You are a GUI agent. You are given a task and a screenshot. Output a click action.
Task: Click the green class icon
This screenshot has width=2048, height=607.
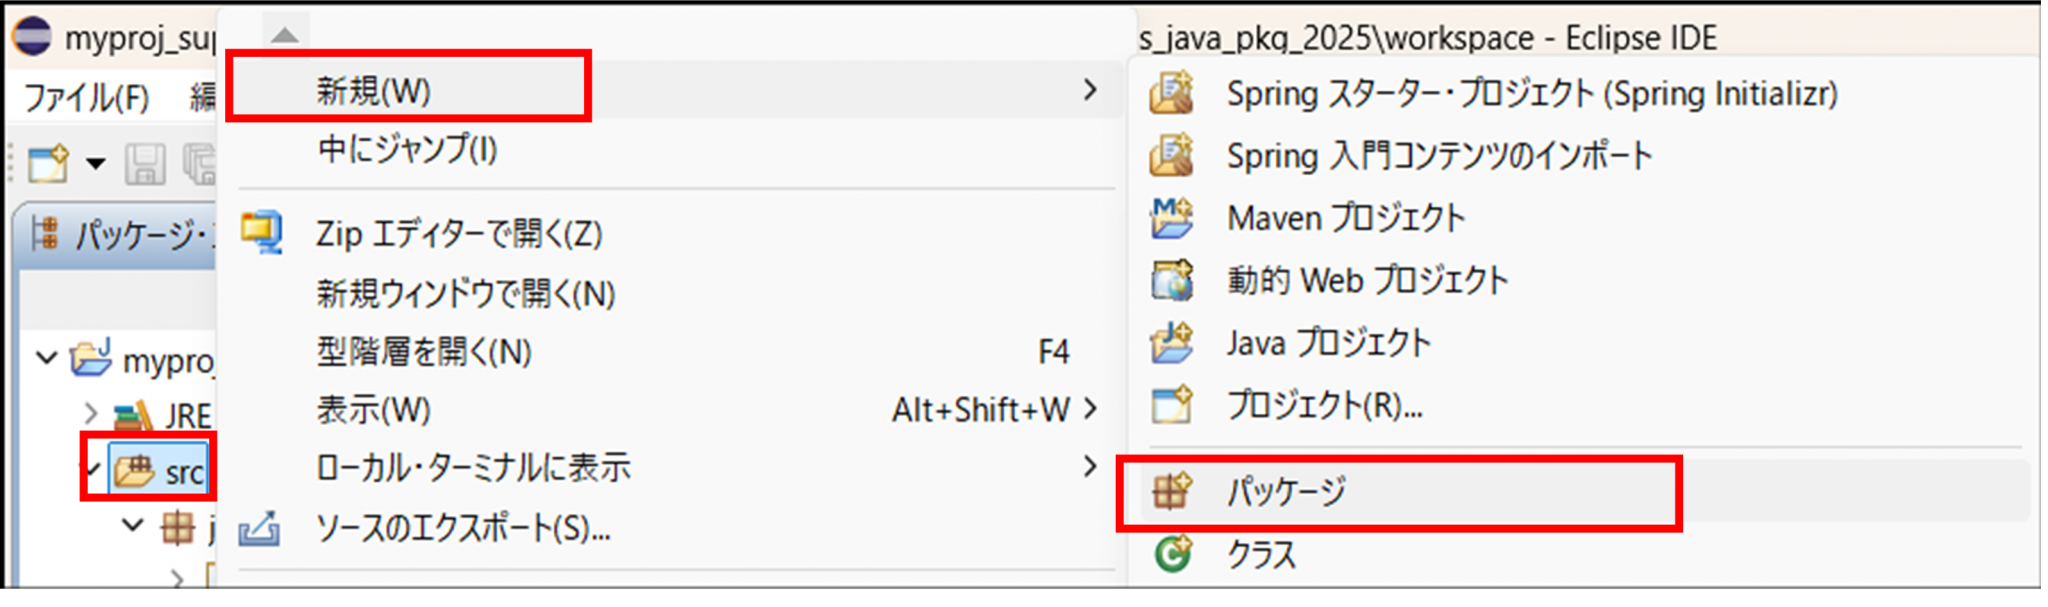pos(1171,553)
